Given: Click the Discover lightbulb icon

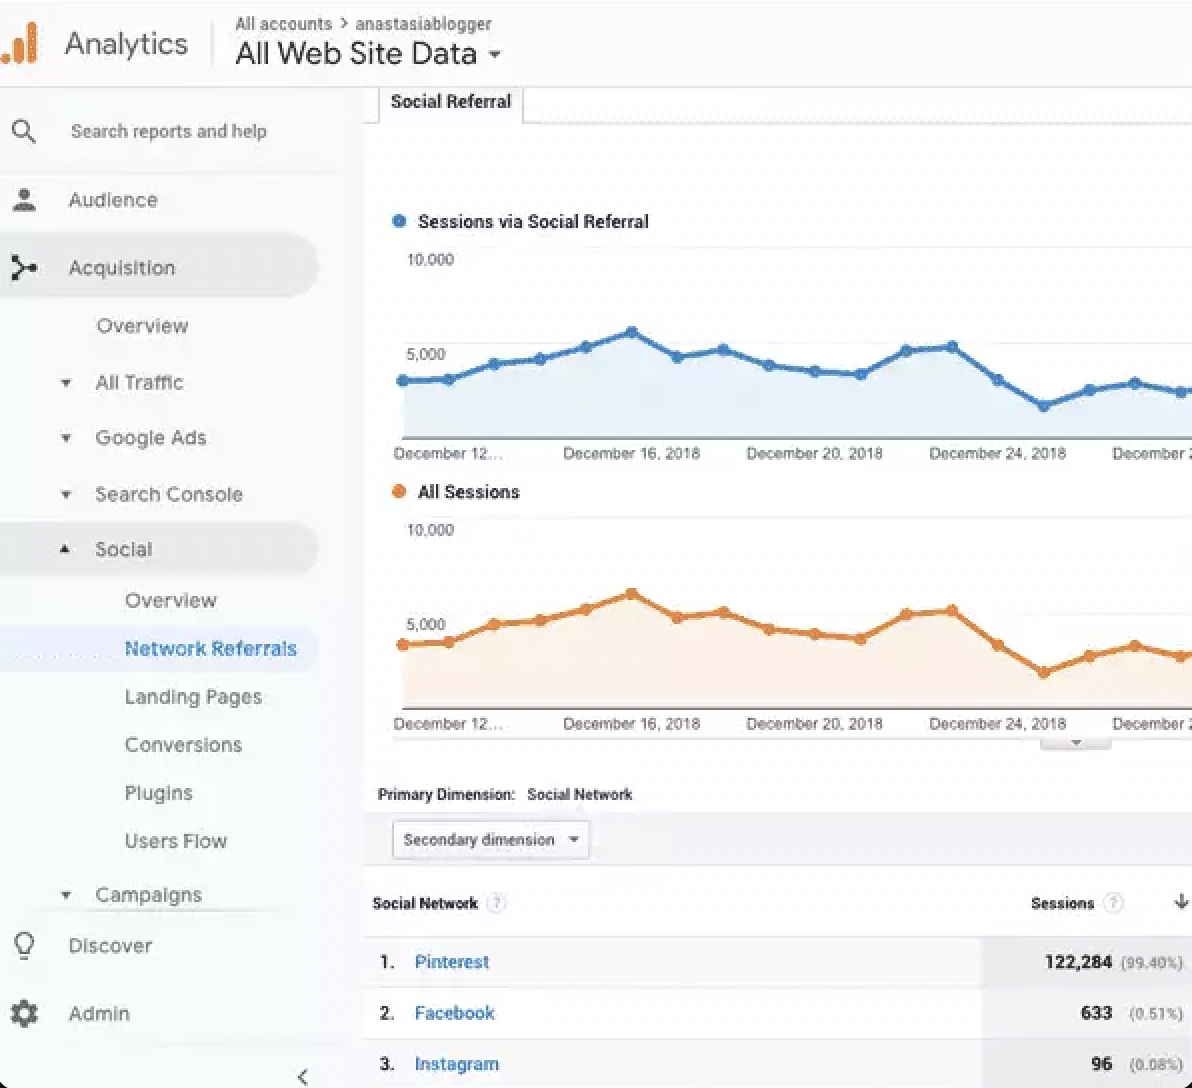Looking at the screenshot, I should coord(24,945).
